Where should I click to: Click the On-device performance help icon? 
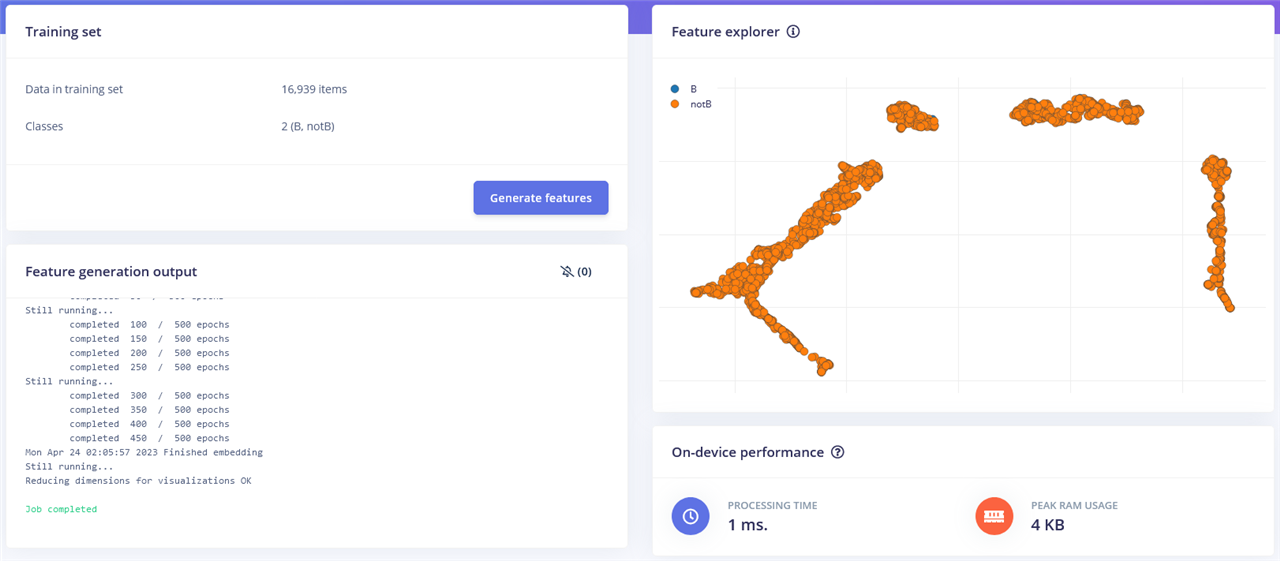(838, 452)
